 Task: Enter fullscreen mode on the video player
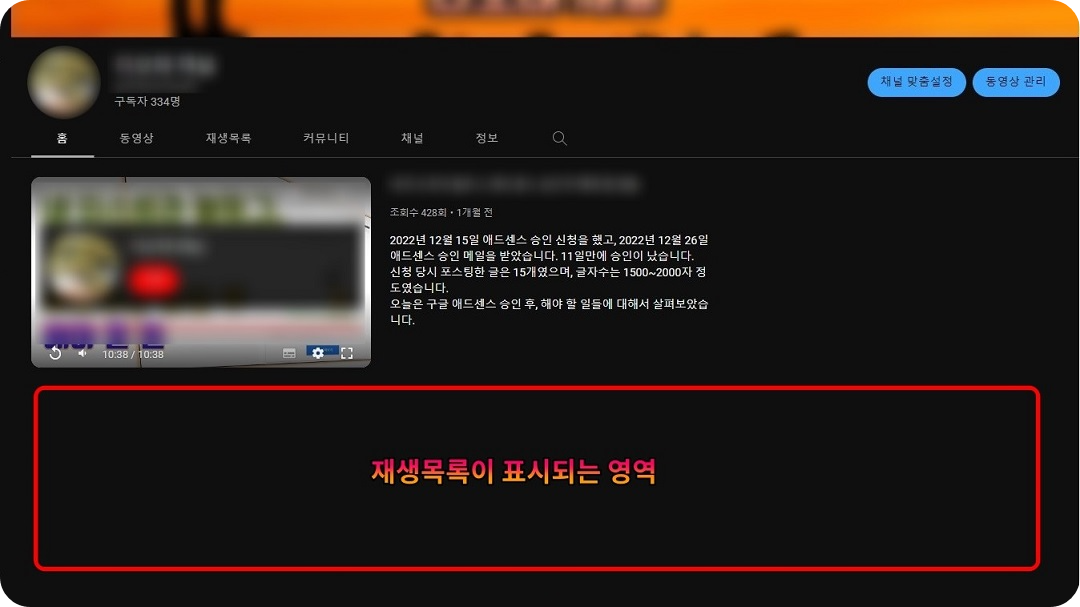347,353
